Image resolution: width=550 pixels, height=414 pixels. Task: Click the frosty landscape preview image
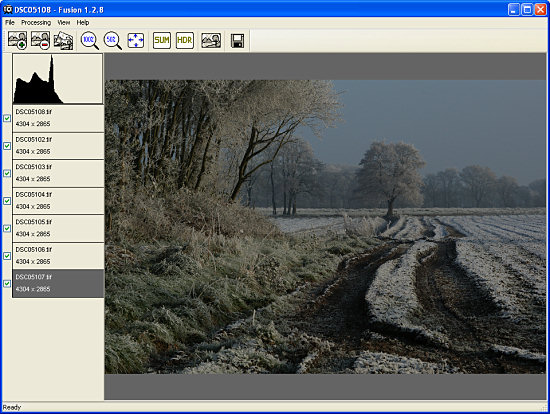point(325,227)
